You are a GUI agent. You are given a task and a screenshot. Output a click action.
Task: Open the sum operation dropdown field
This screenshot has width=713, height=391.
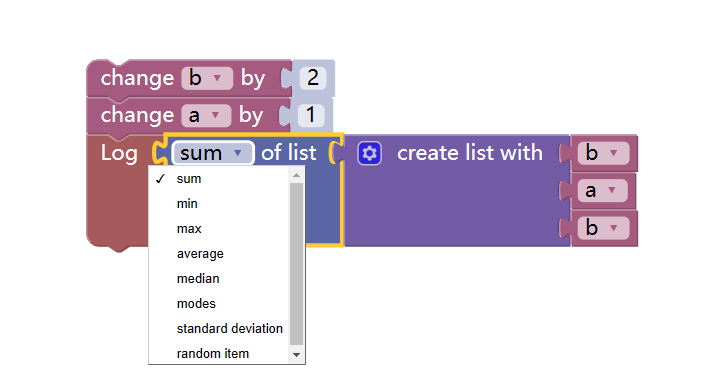(212, 153)
